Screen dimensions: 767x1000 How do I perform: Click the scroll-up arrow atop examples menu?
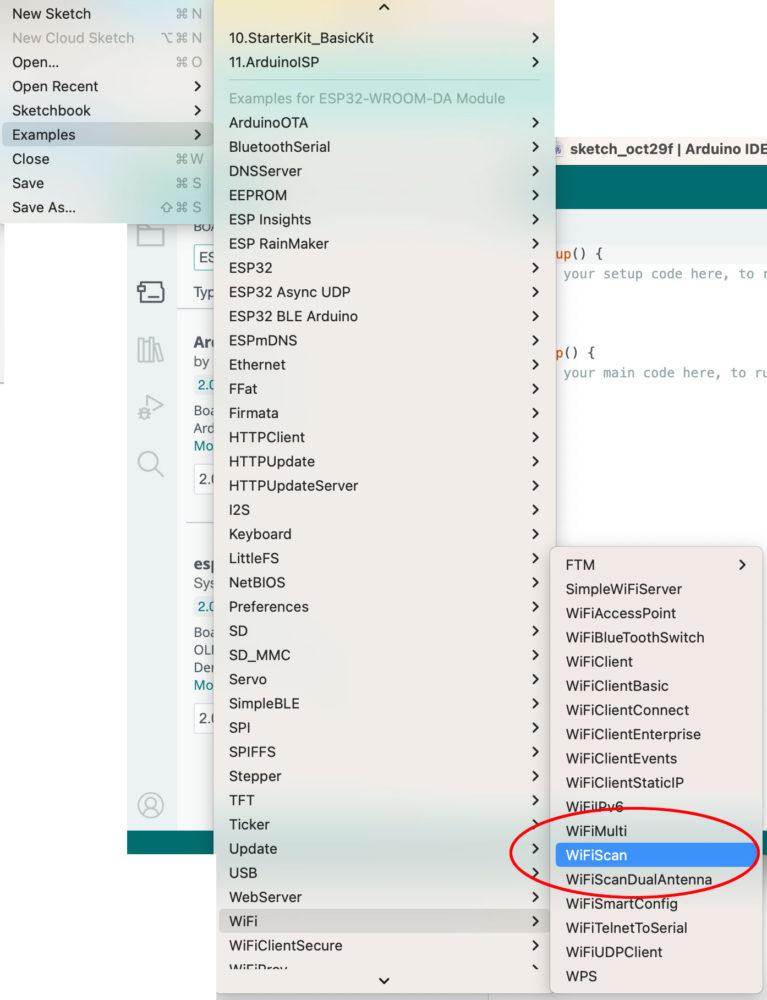click(384, 8)
